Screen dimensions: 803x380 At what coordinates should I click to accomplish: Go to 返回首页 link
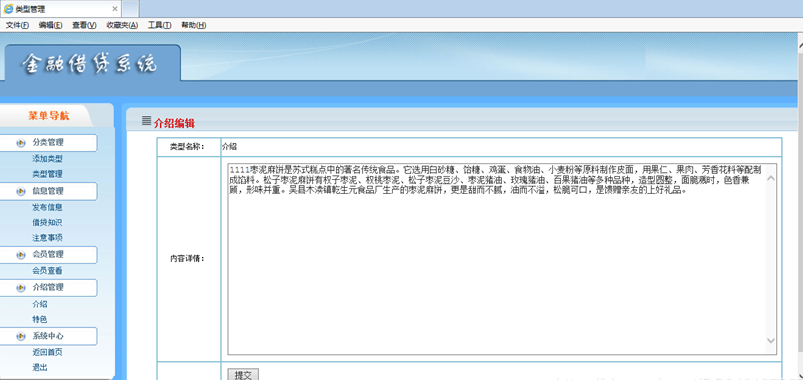[x=48, y=352]
